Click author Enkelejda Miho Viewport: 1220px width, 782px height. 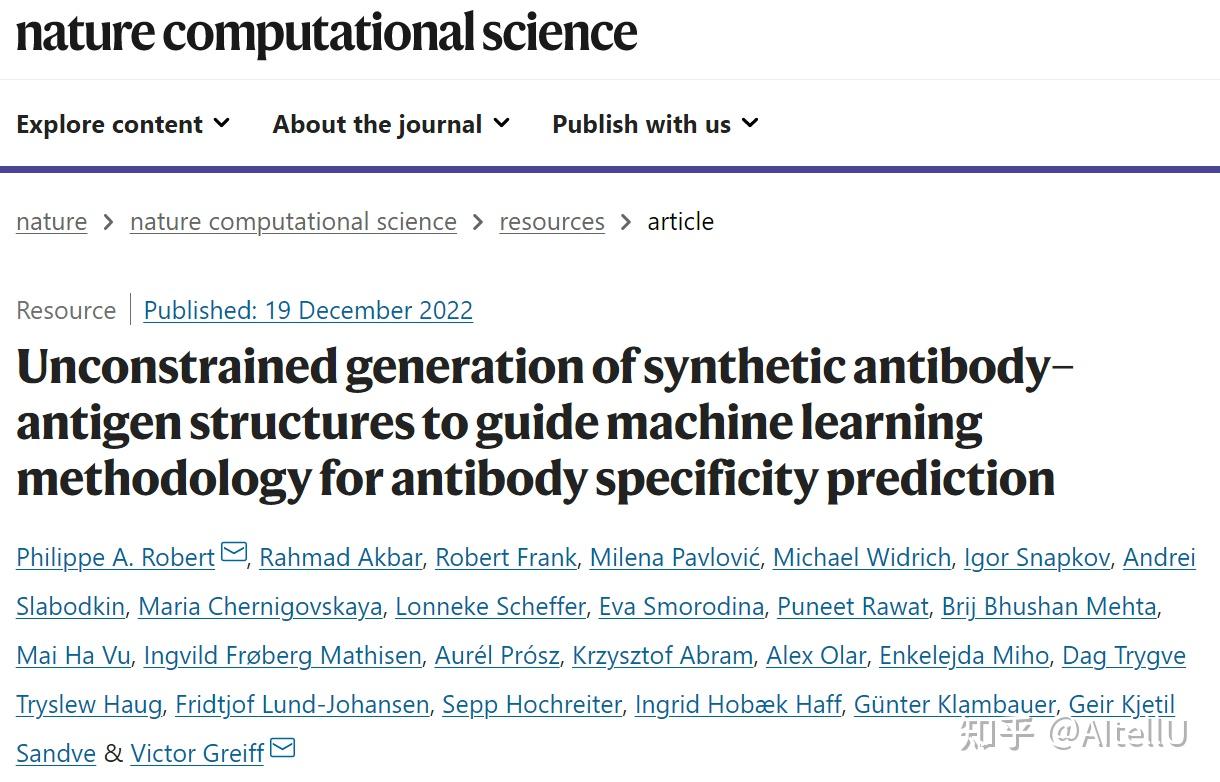coord(964,655)
